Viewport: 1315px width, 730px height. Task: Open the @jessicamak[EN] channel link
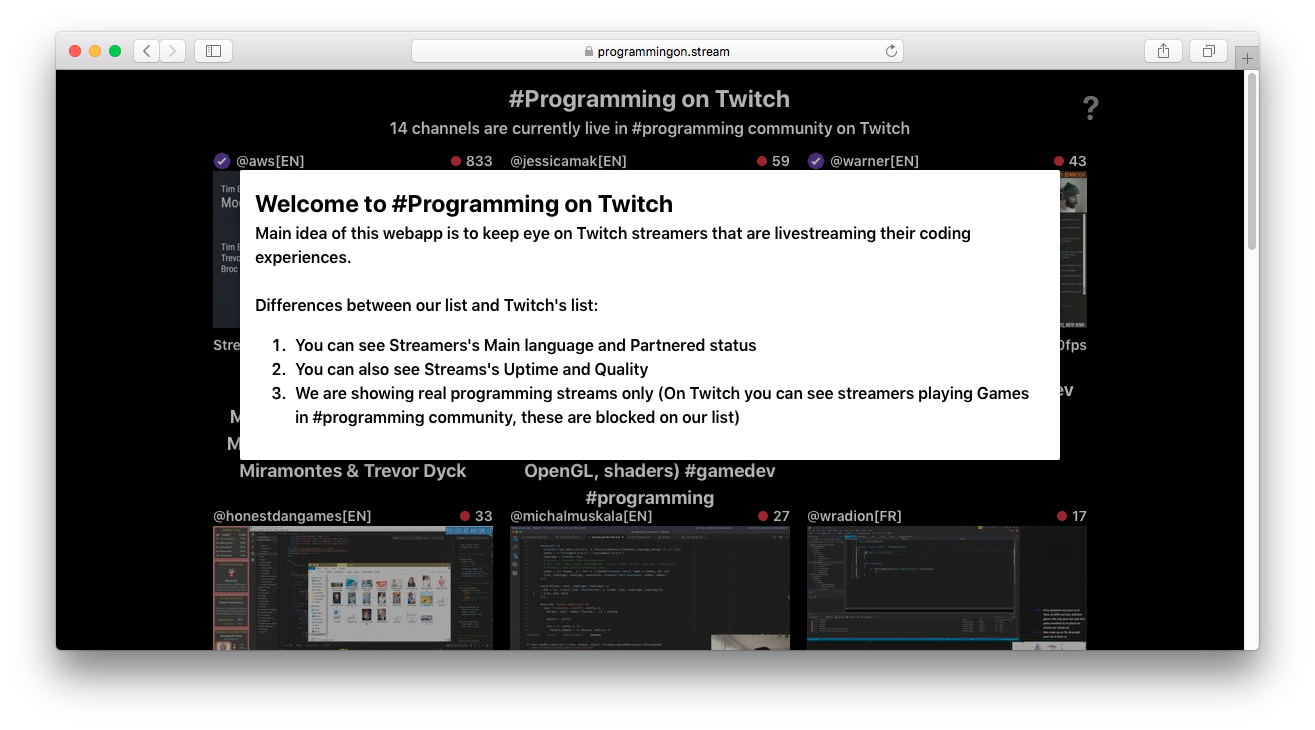[x=568, y=160]
